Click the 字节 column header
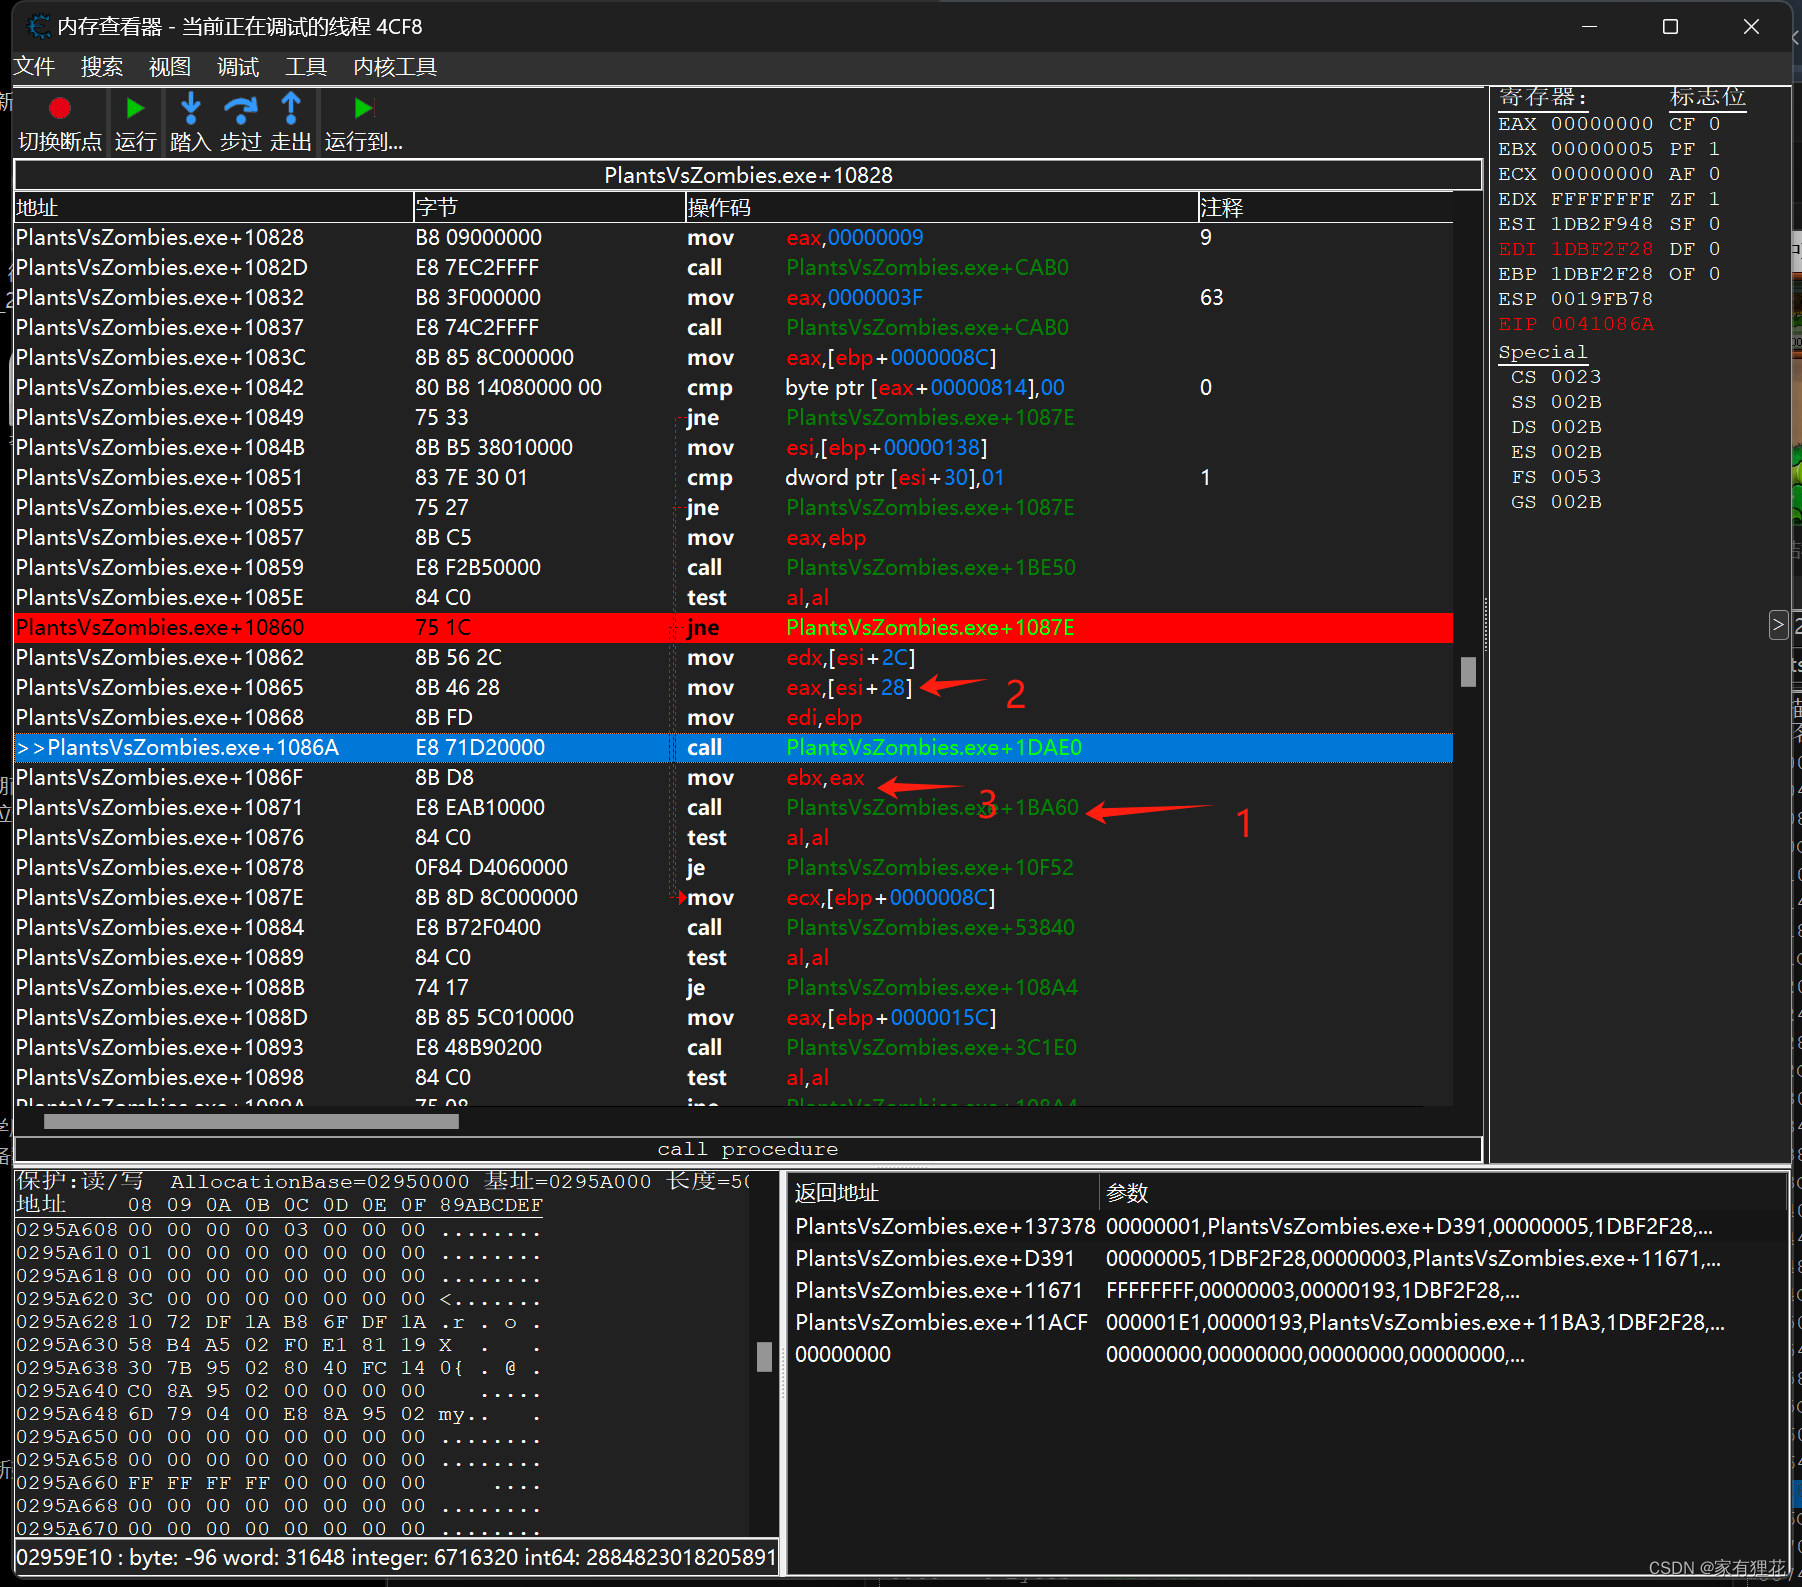1802x1587 pixels. tap(549, 207)
